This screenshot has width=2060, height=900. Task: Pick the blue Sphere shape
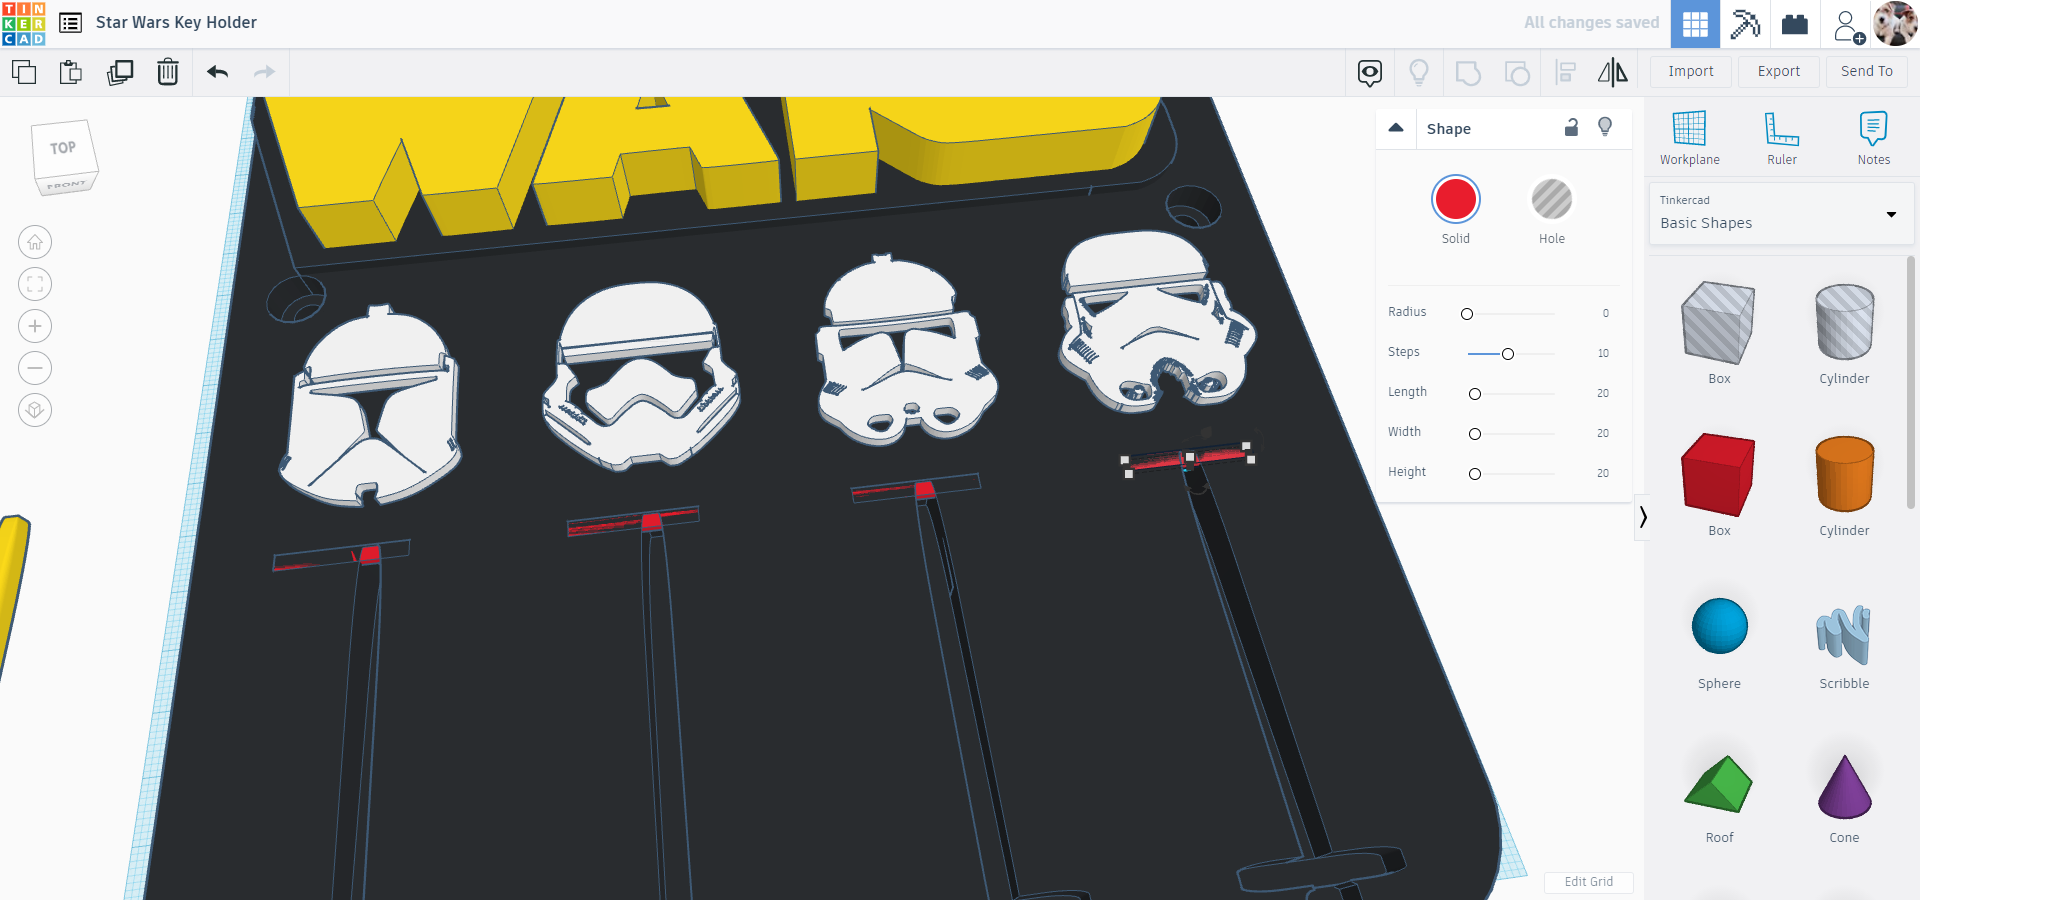(1720, 626)
